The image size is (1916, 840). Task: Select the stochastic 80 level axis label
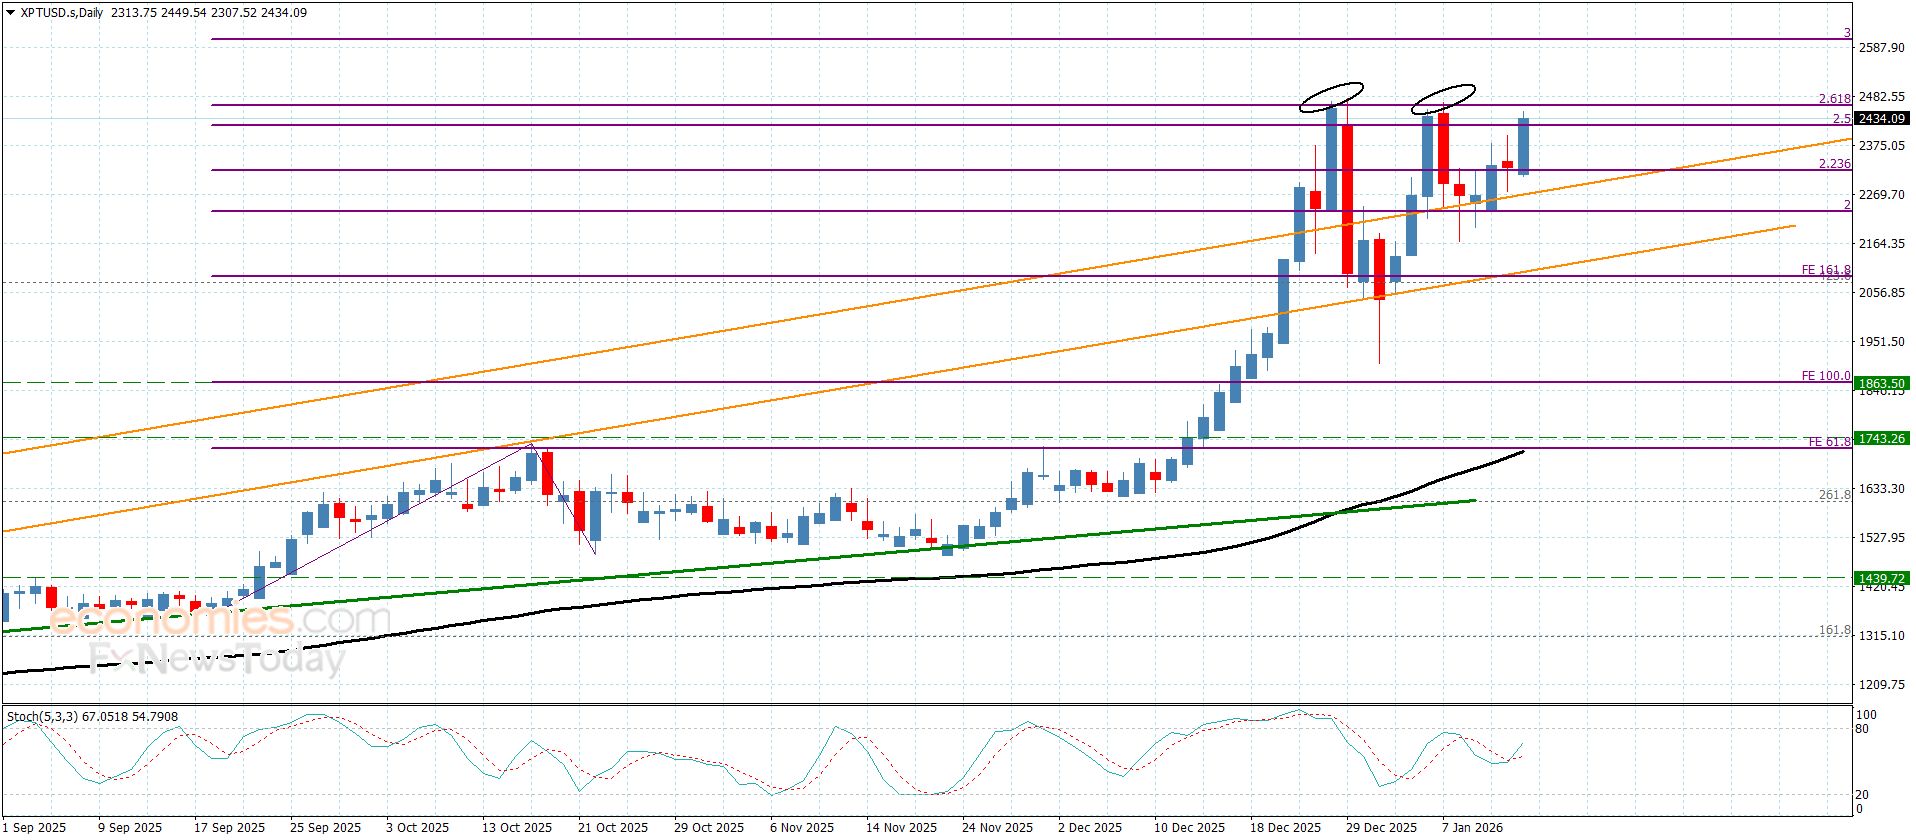(1861, 729)
